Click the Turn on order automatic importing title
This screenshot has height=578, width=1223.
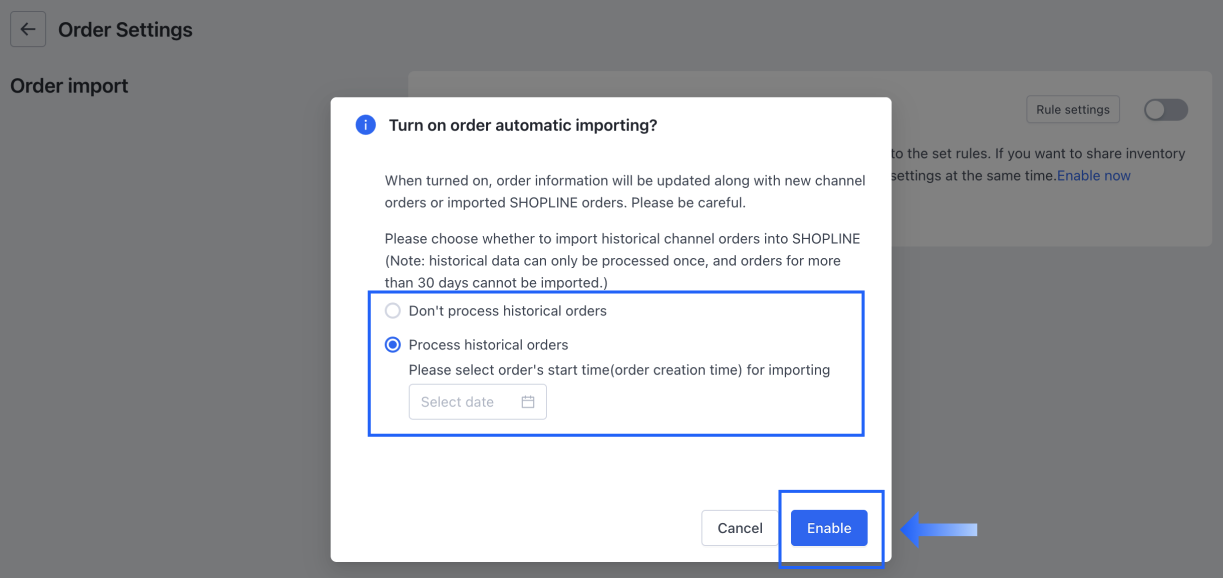pyautogui.click(x=523, y=125)
